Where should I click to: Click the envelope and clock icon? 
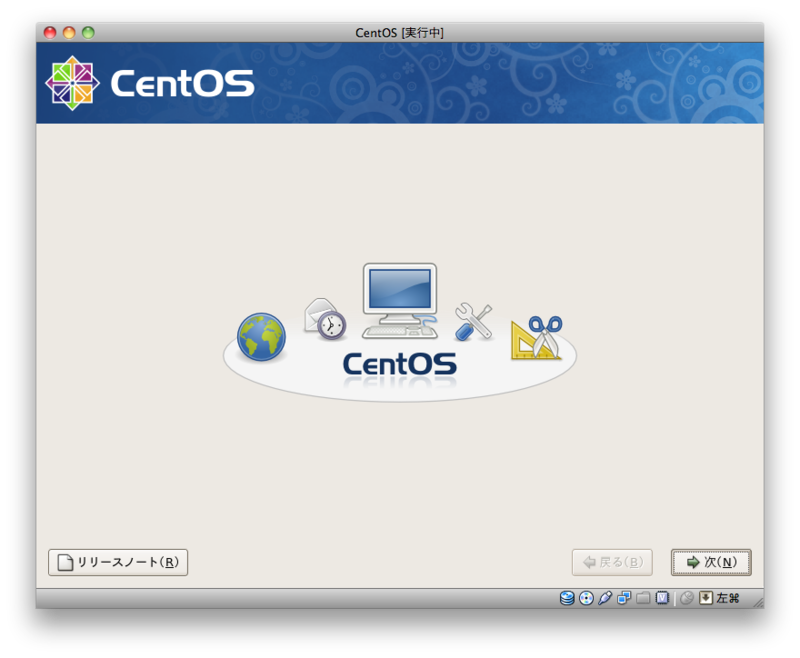point(325,319)
